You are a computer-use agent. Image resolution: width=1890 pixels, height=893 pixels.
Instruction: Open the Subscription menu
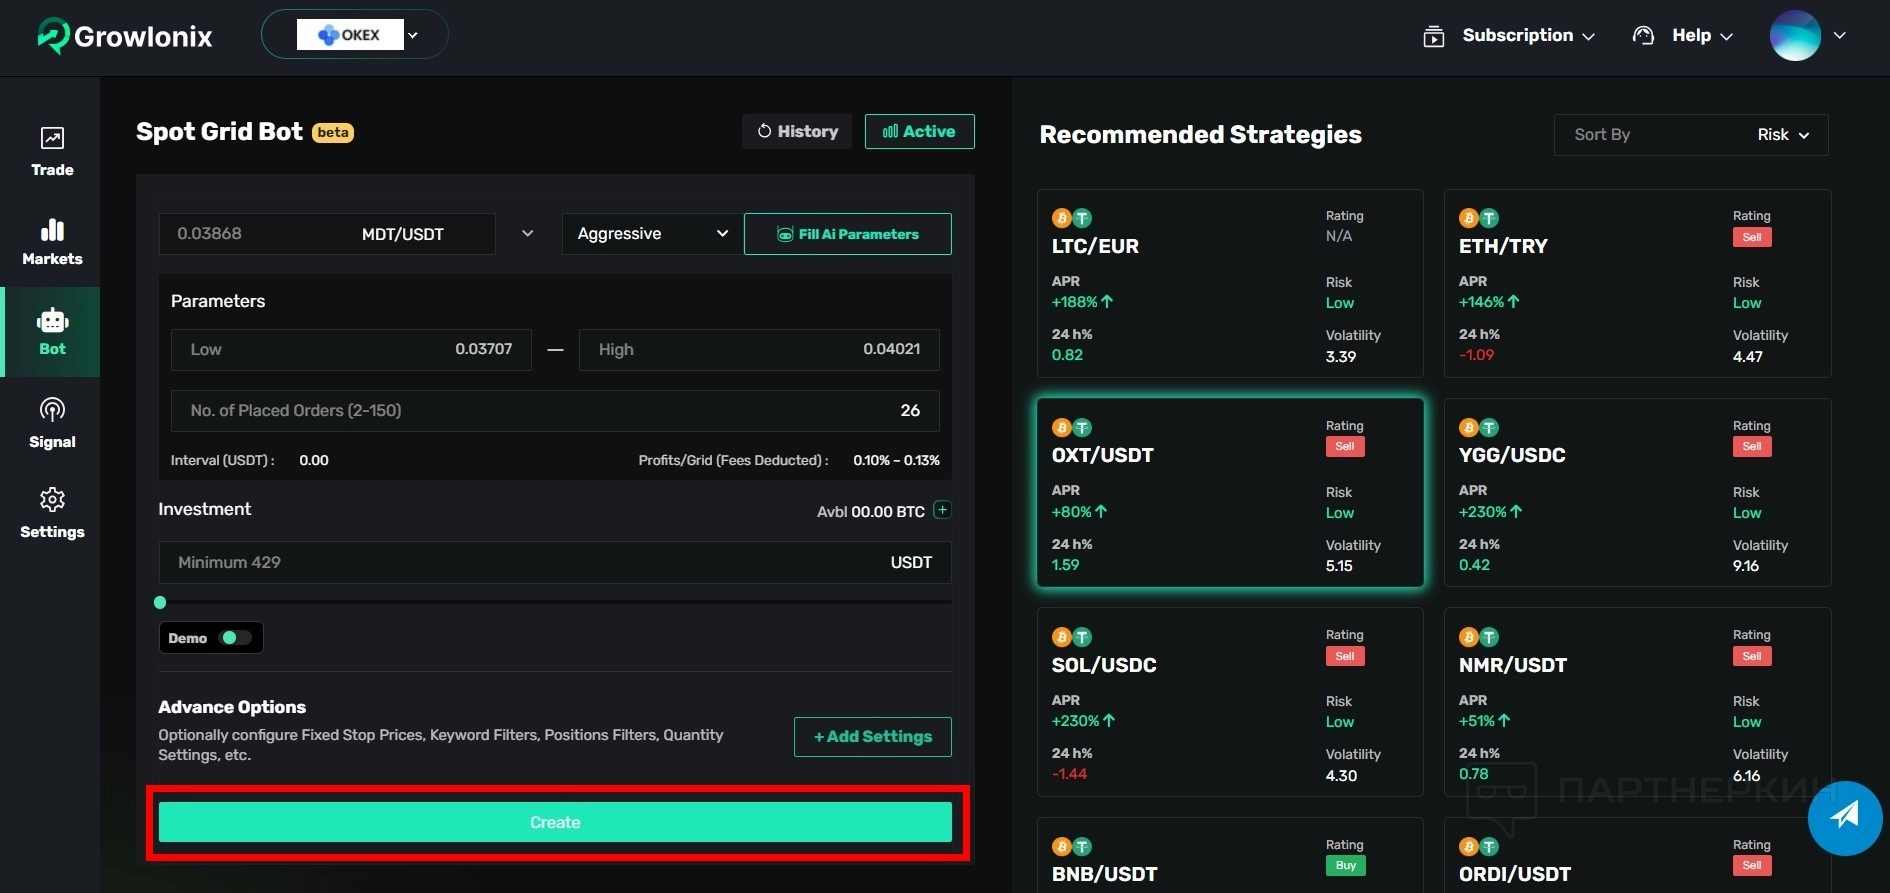pyautogui.click(x=1509, y=36)
